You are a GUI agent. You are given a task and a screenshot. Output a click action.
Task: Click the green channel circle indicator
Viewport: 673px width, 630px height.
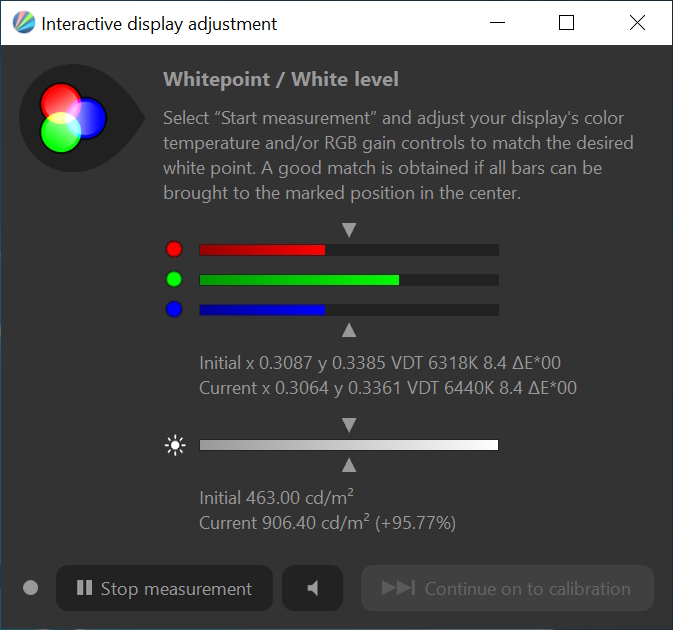point(174,280)
